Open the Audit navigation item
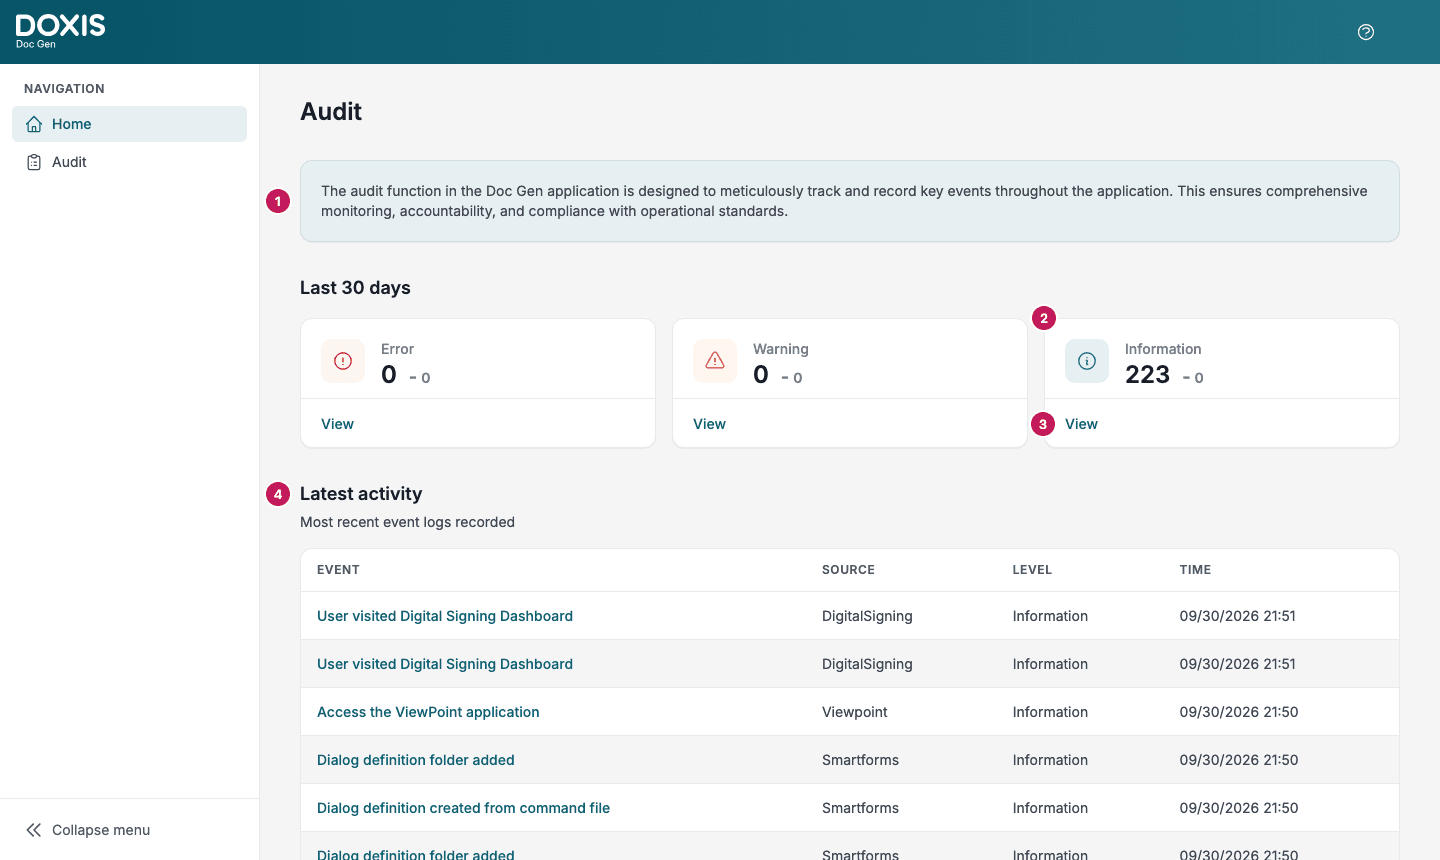 [x=129, y=162]
